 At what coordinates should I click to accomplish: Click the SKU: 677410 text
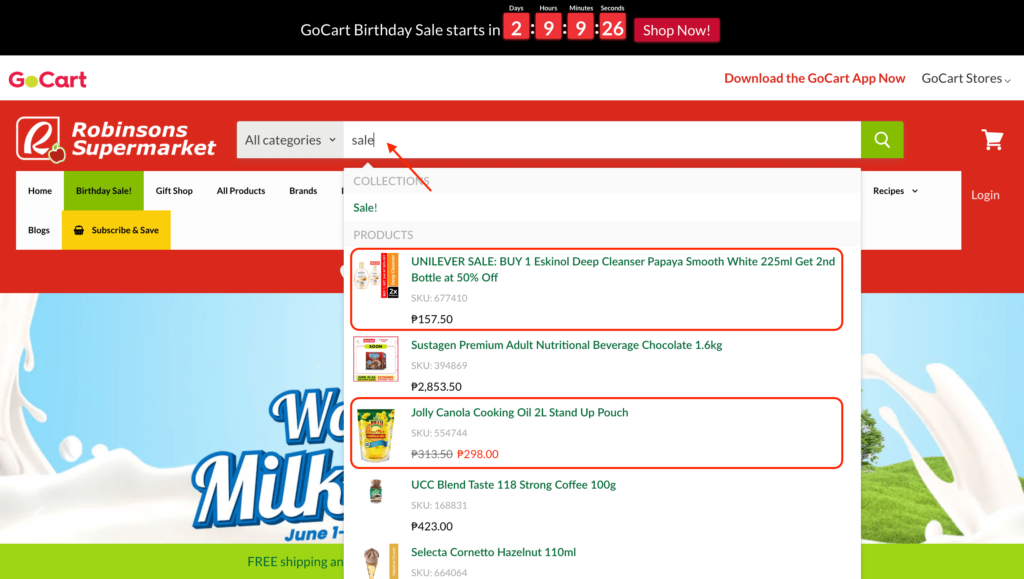[x=439, y=298]
